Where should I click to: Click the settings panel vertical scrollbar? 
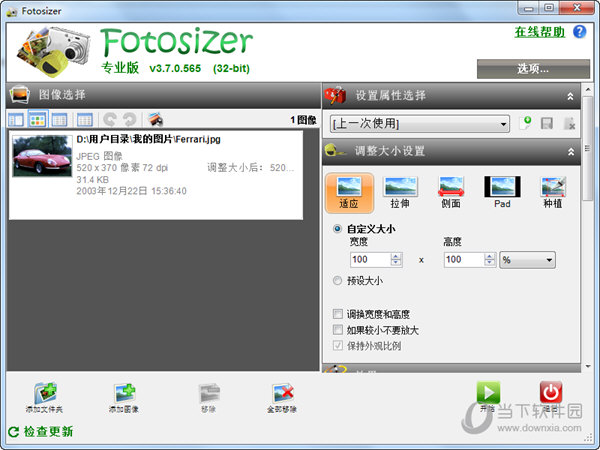point(587,147)
